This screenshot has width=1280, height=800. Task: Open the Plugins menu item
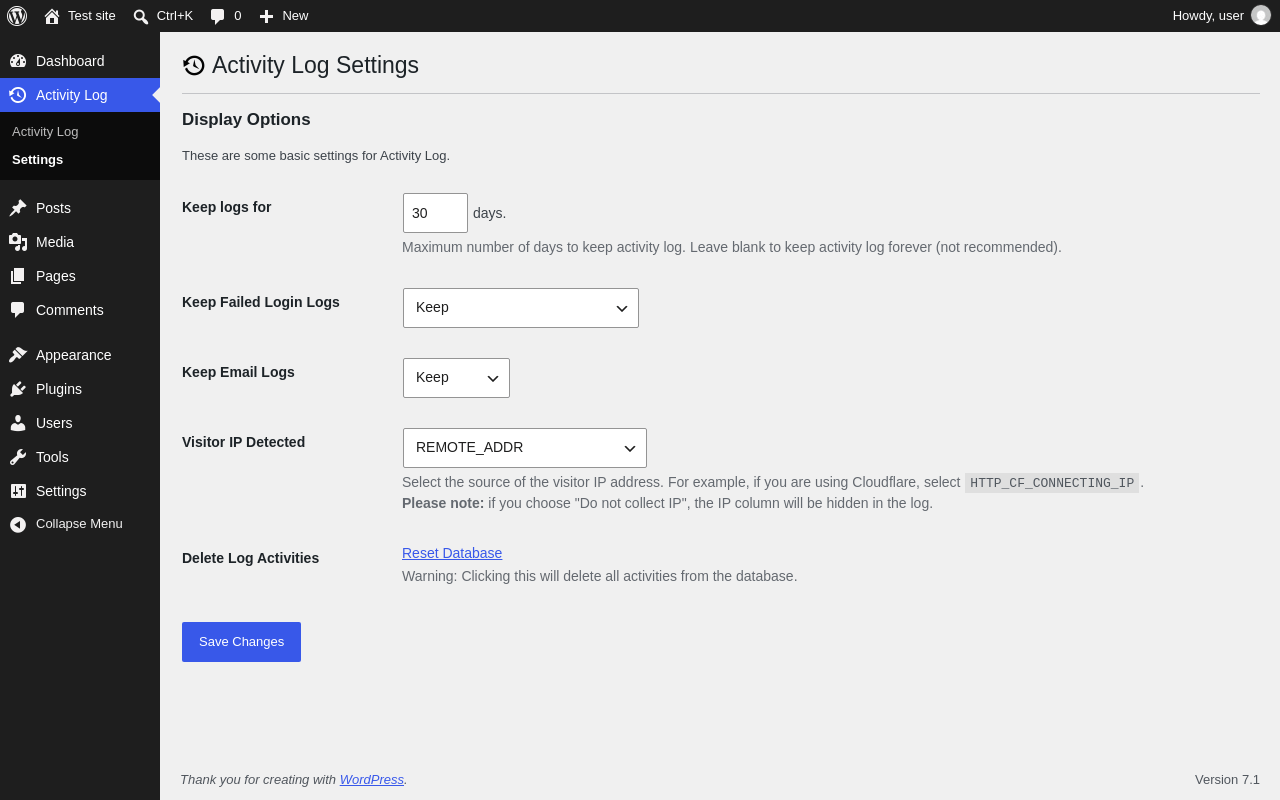tap(80, 389)
